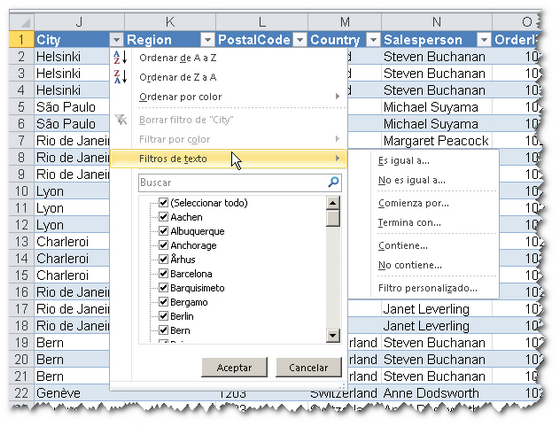Click the filter menu resize grip
The width and height of the screenshot is (560, 427).
point(342,386)
